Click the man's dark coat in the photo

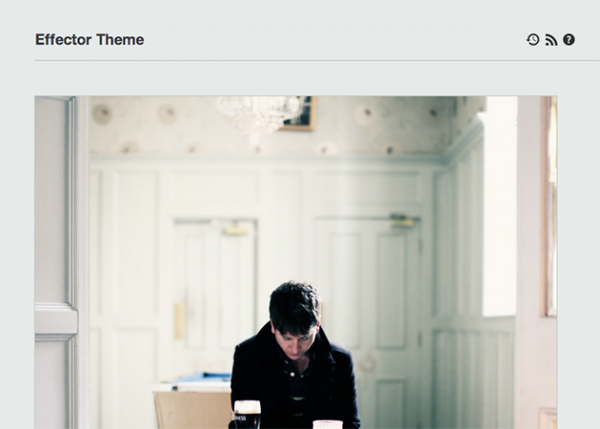pyautogui.click(x=295, y=379)
